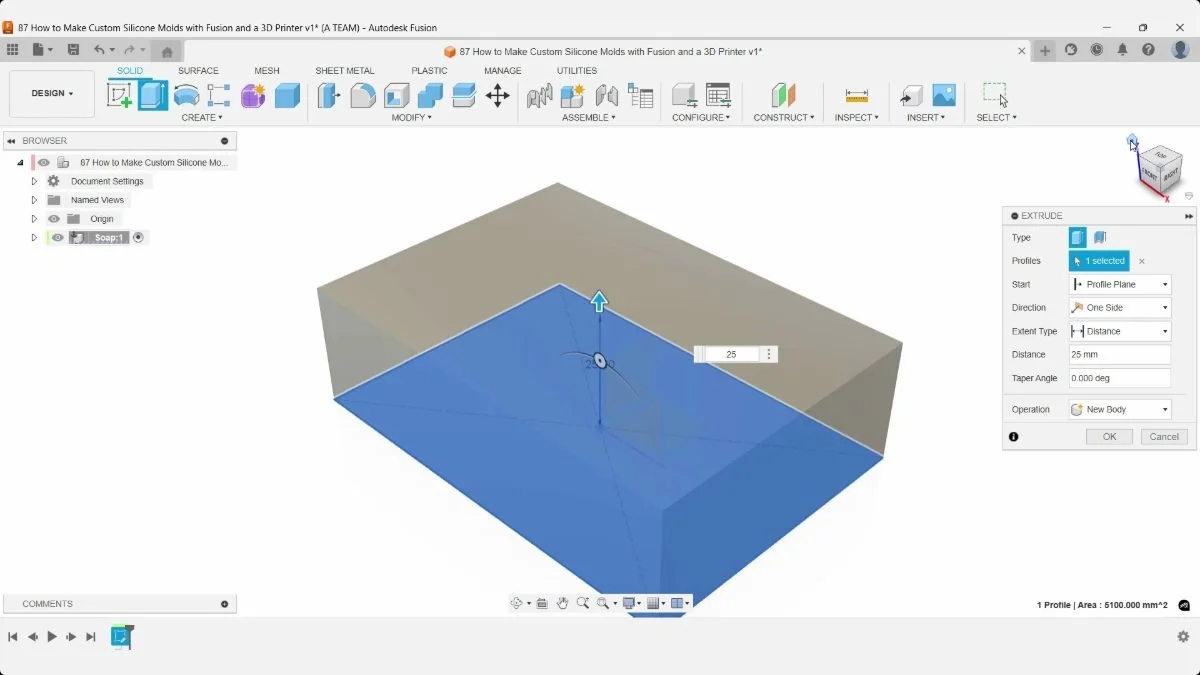Select the Measure ruler tool

pos(857,95)
